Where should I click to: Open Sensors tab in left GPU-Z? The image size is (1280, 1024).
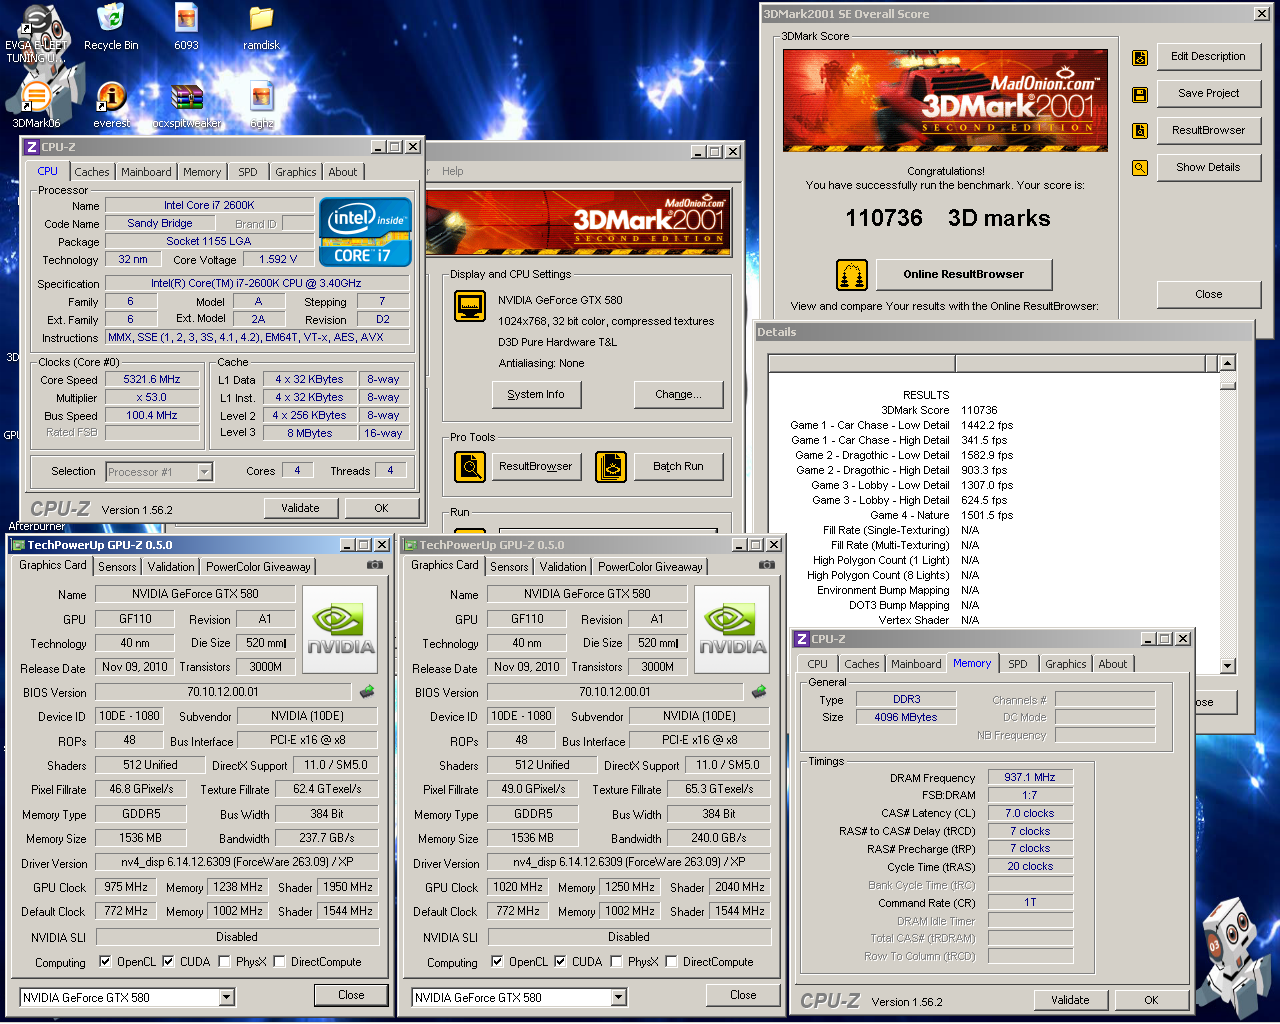point(117,566)
